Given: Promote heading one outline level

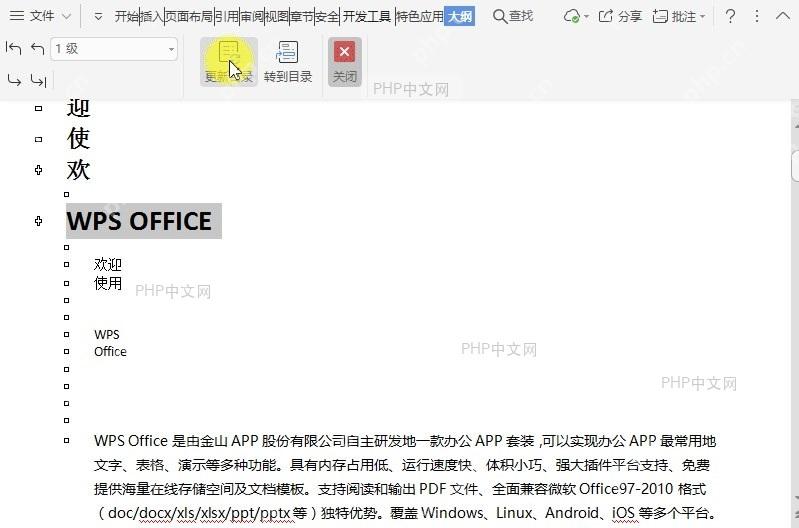Looking at the screenshot, I should 38,48.
